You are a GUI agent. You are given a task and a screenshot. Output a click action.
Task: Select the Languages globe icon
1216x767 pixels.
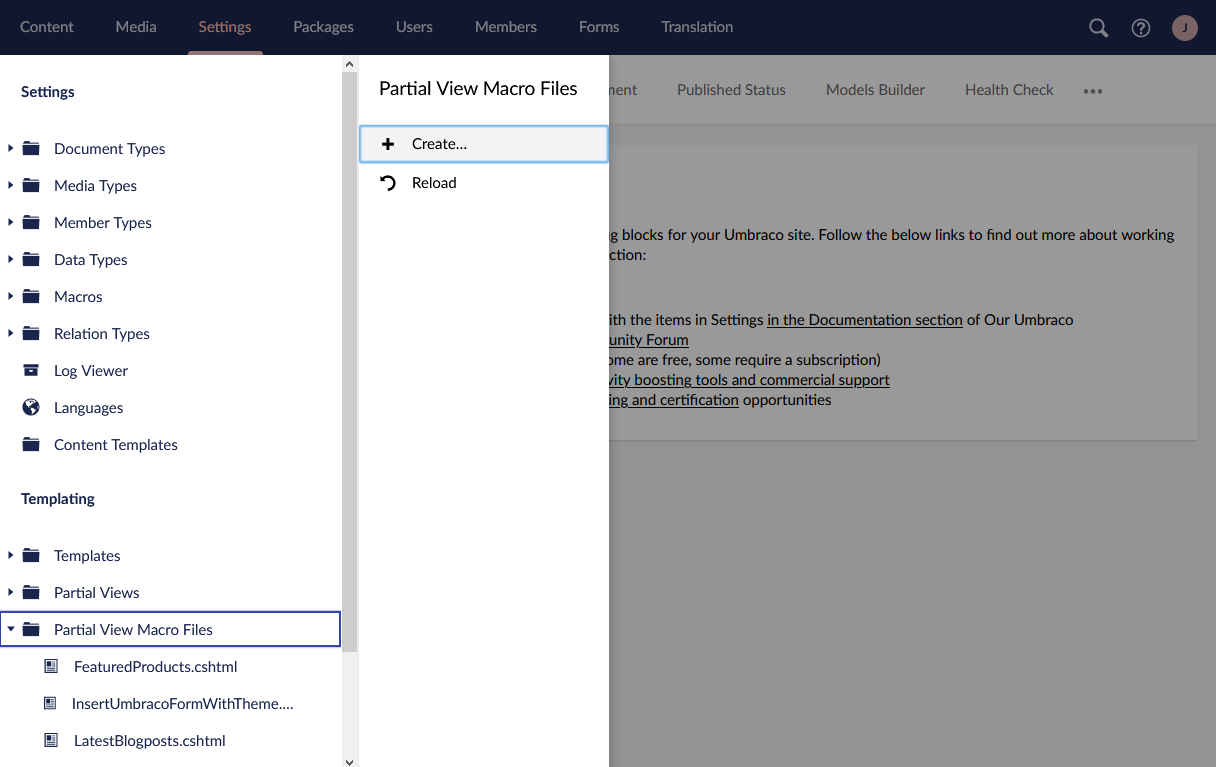[x=30, y=407]
